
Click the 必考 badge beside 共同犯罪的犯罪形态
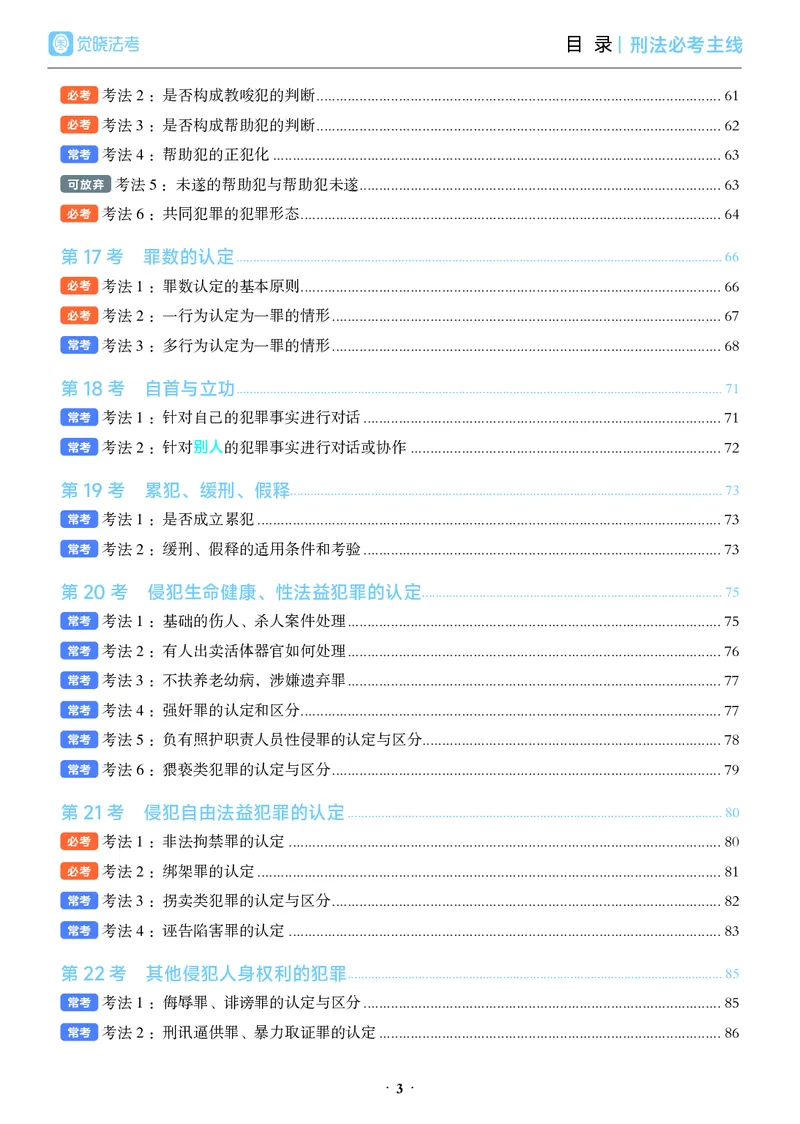coord(79,214)
